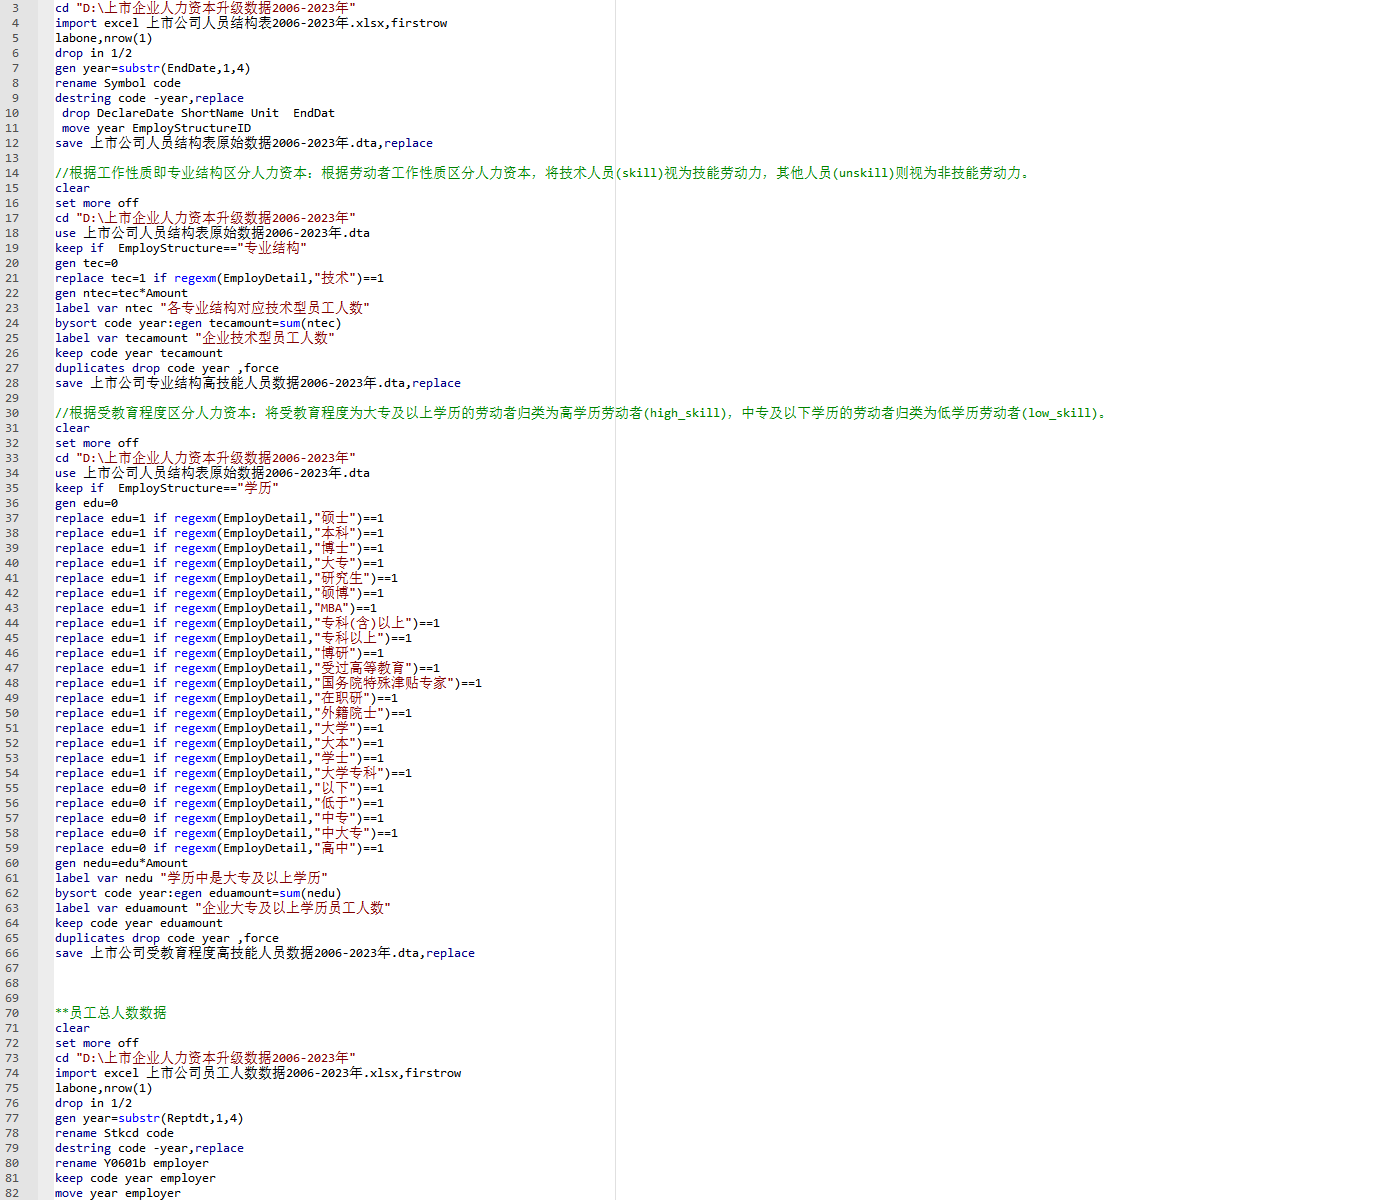This screenshot has height=1200, width=1384.
Task: Click the replace edu=1 line matching "大本"
Action: click(x=219, y=743)
